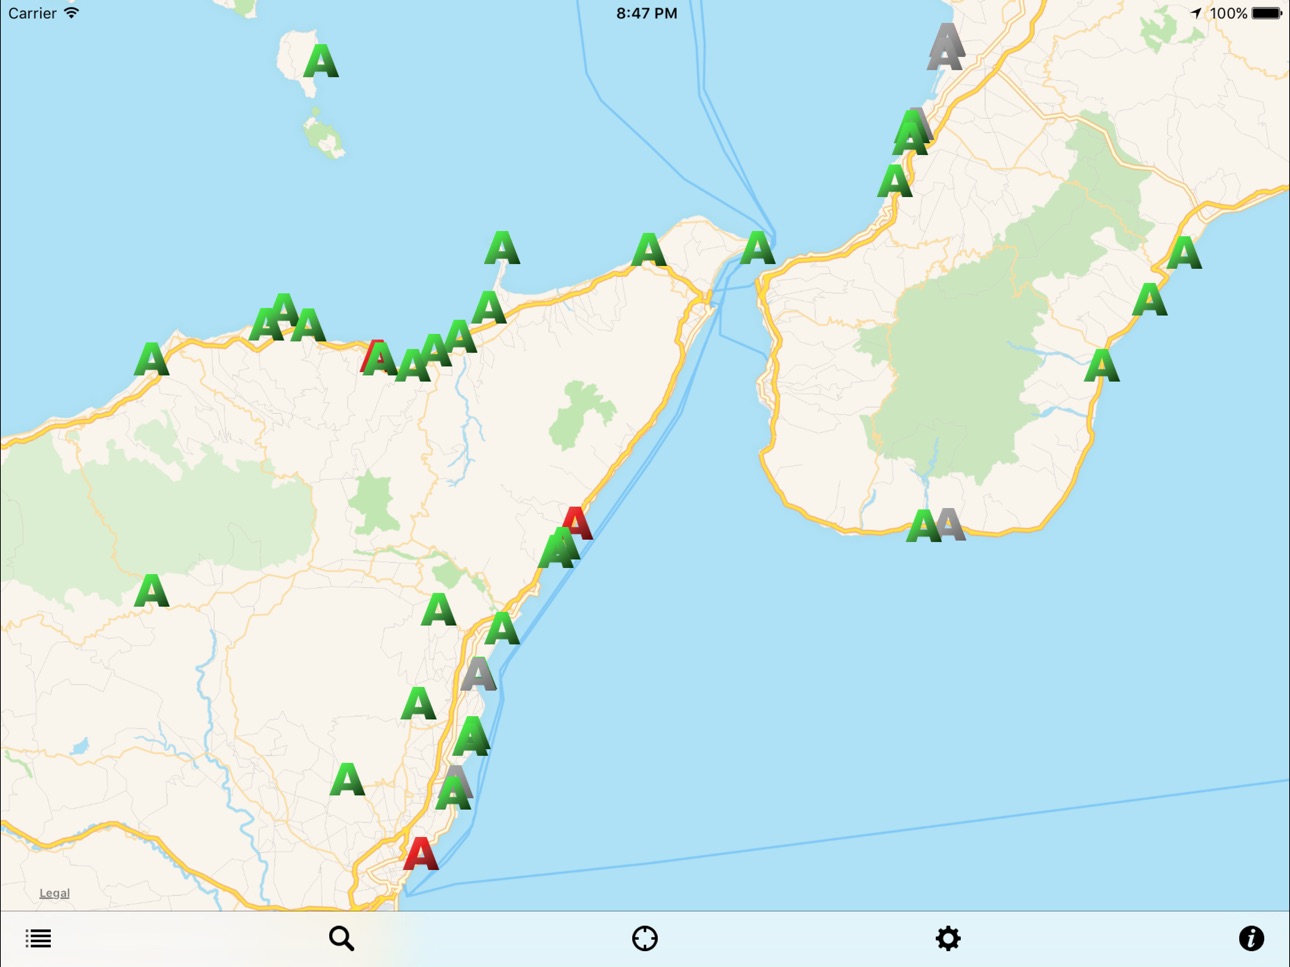
Task: Select green marker at the strait's northern cape
Action: (758, 247)
